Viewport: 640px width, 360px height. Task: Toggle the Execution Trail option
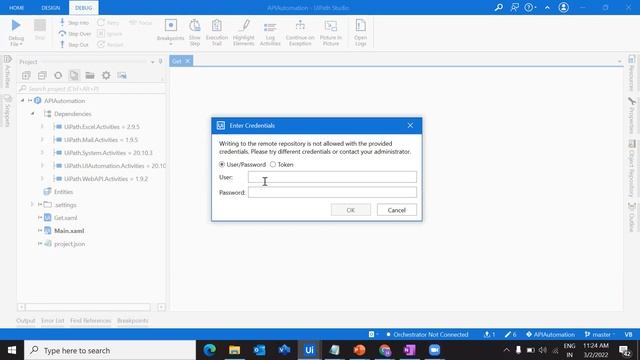pyautogui.click(x=217, y=32)
